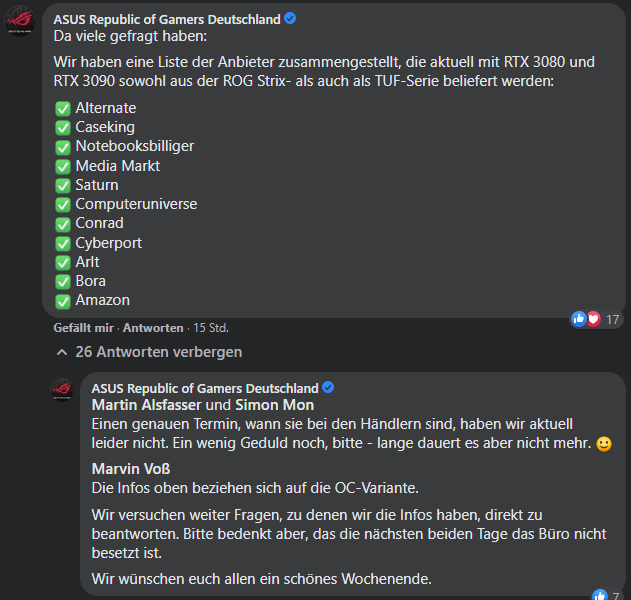The height and width of the screenshot is (600, 631).
Task: Open Simon Mon's profile
Action: coord(274,406)
